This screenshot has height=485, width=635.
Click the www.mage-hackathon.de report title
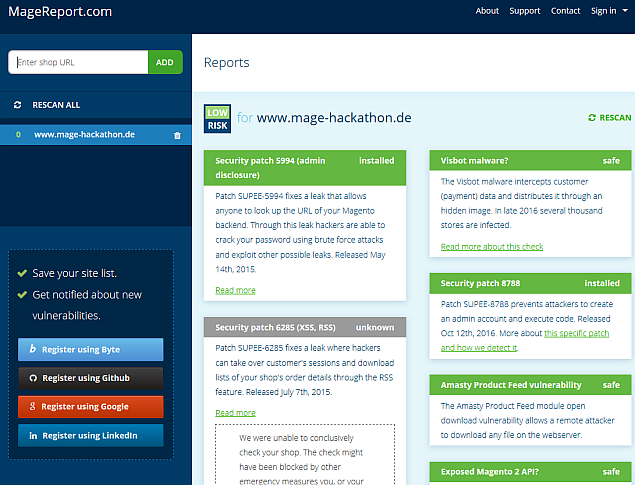334,117
